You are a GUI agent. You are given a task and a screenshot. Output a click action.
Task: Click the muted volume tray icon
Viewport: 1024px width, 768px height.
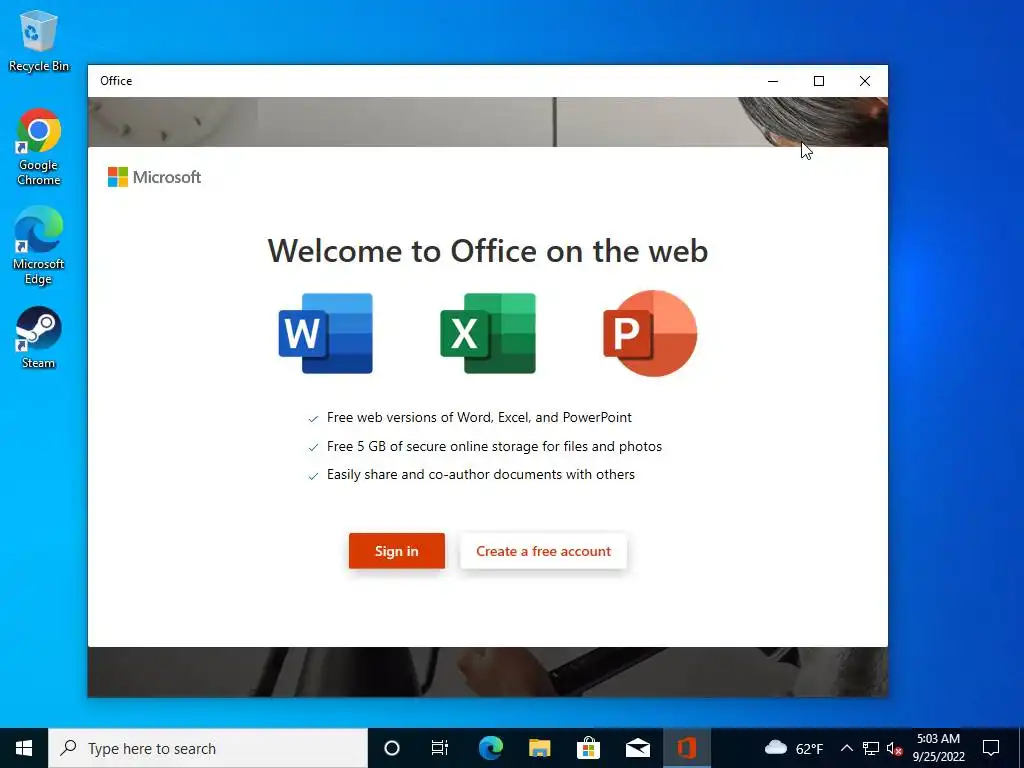[895, 748]
